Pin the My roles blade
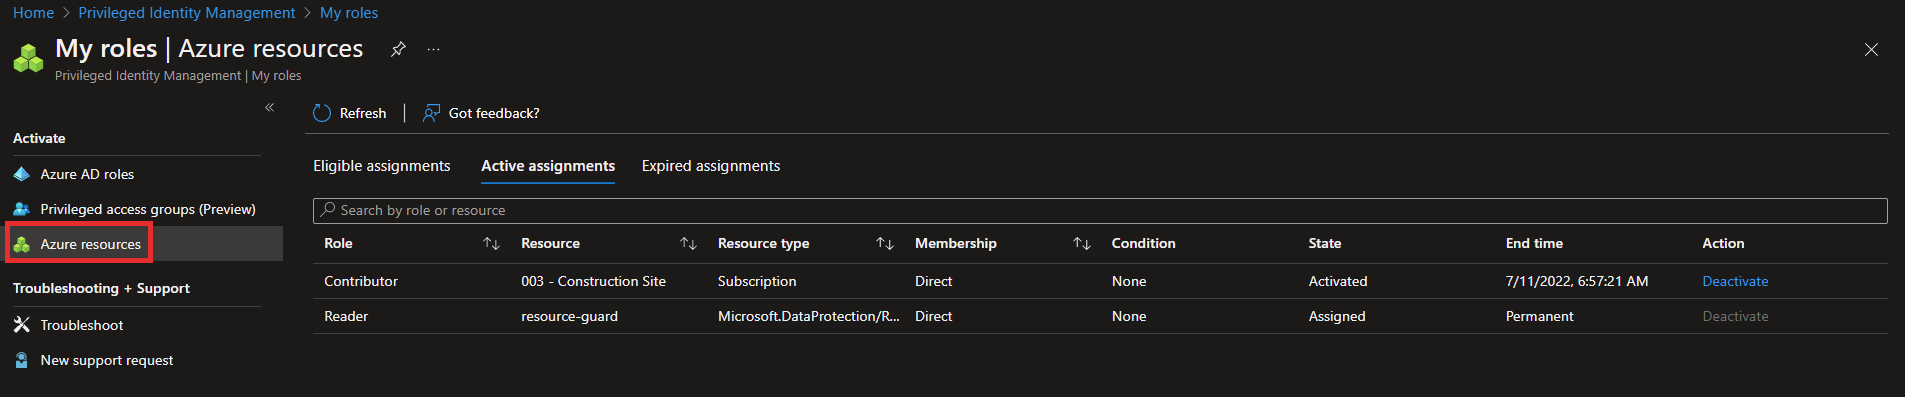The width and height of the screenshot is (1905, 397). [x=398, y=49]
